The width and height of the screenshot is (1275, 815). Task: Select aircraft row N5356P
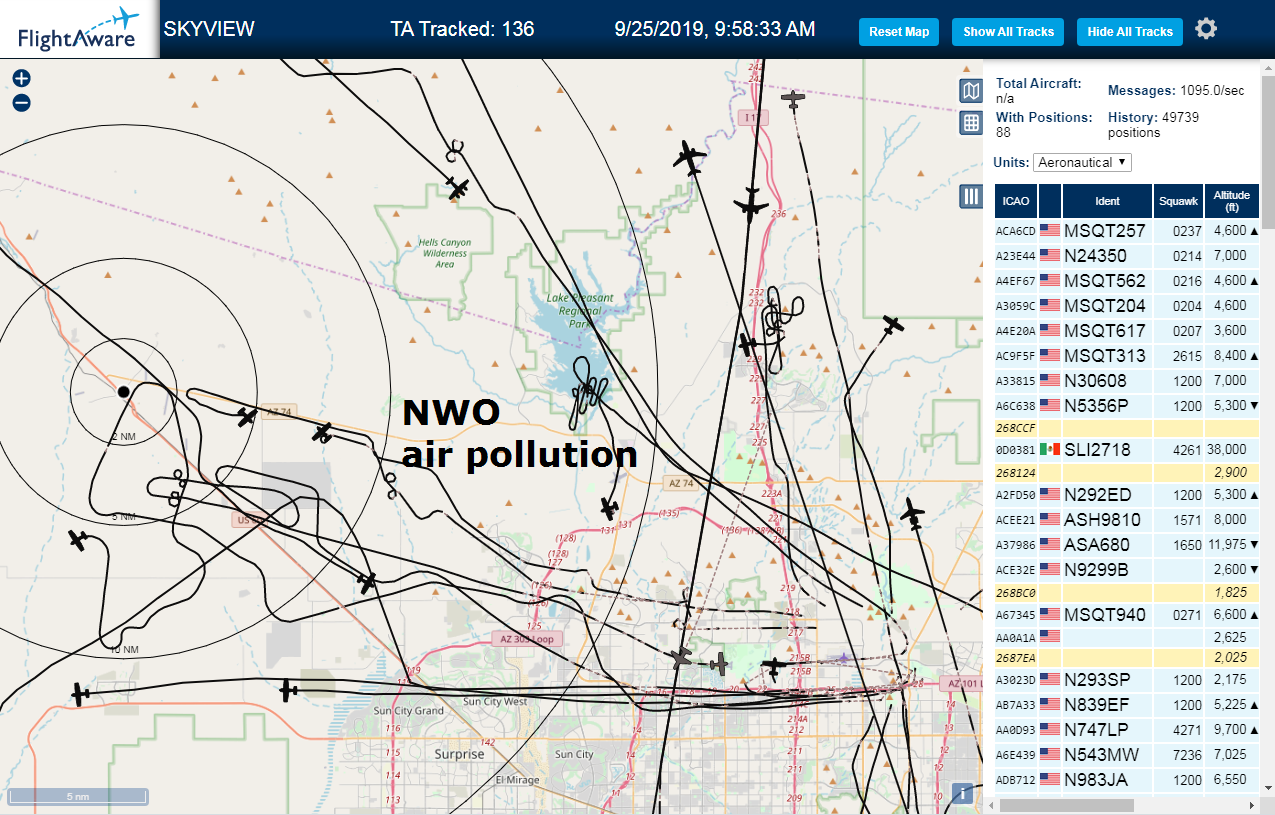[1127, 406]
